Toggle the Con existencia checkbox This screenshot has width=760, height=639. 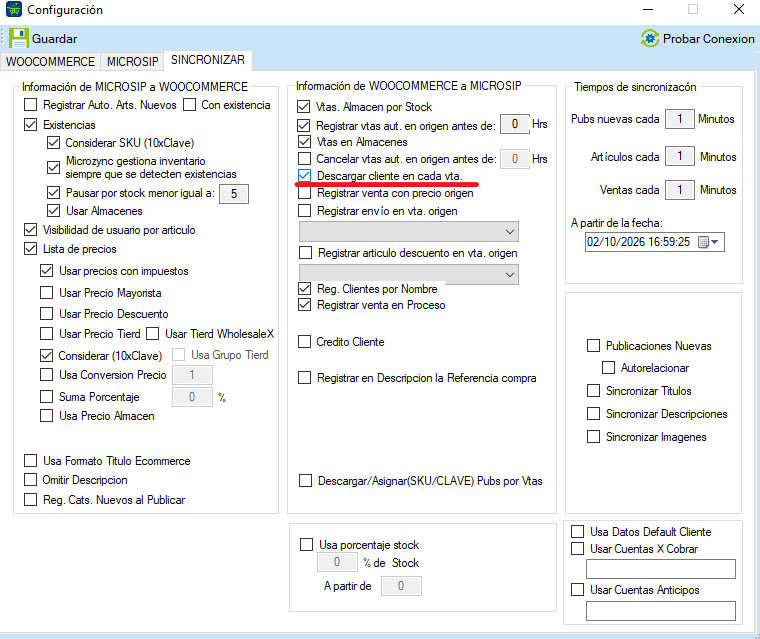tap(190, 105)
